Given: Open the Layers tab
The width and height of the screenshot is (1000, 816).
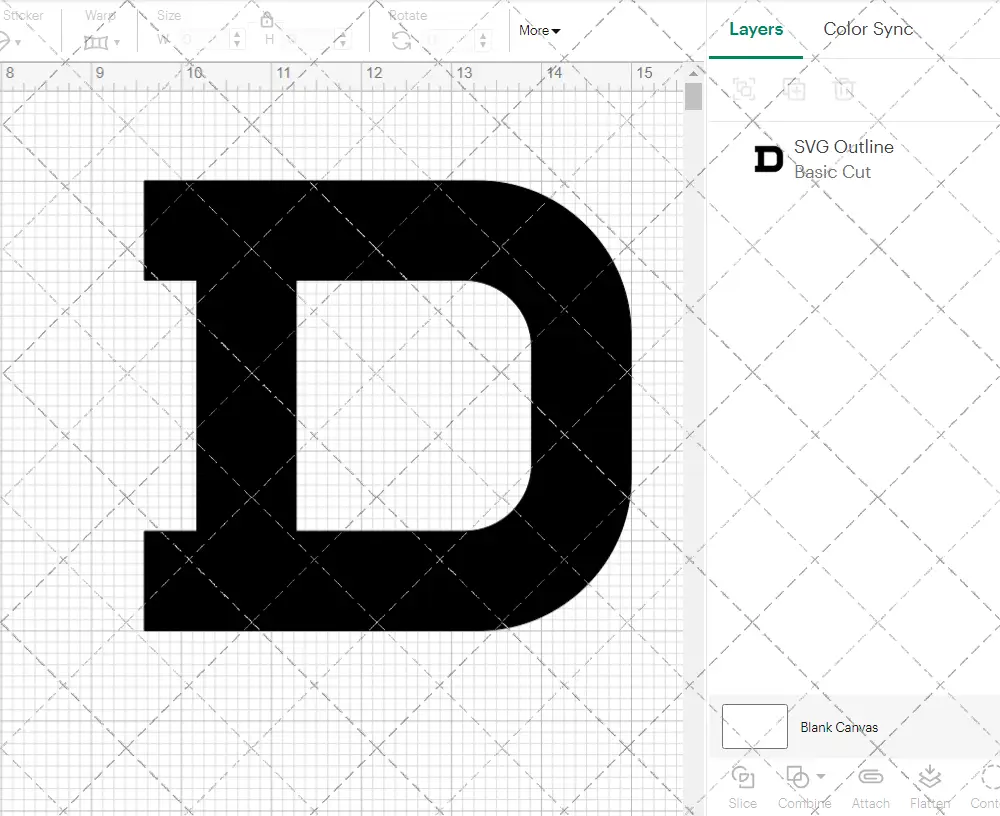Looking at the screenshot, I should click(x=756, y=29).
